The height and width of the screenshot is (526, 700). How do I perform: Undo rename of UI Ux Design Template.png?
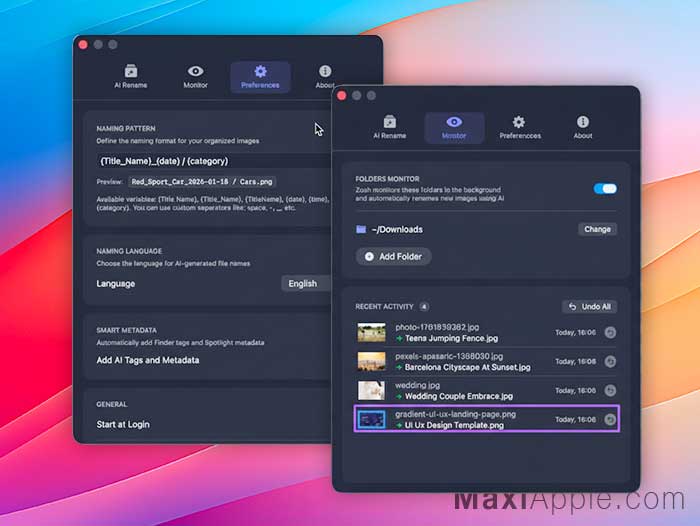[610, 419]
